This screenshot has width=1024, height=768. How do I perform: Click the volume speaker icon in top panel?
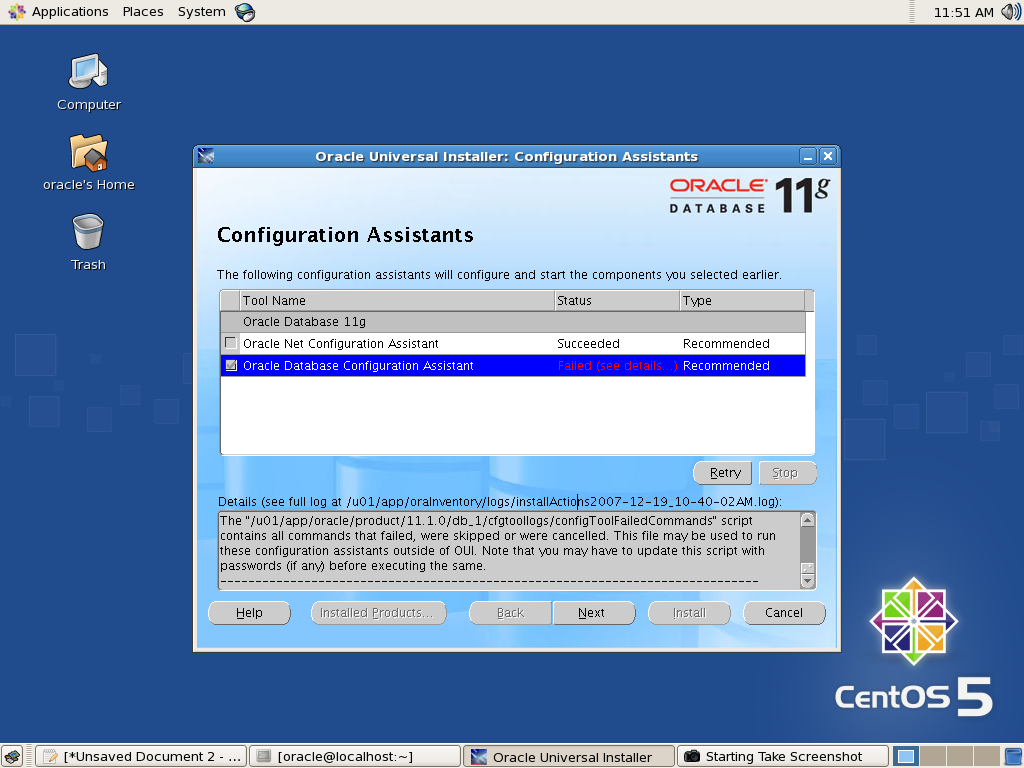coord(1010,12)
